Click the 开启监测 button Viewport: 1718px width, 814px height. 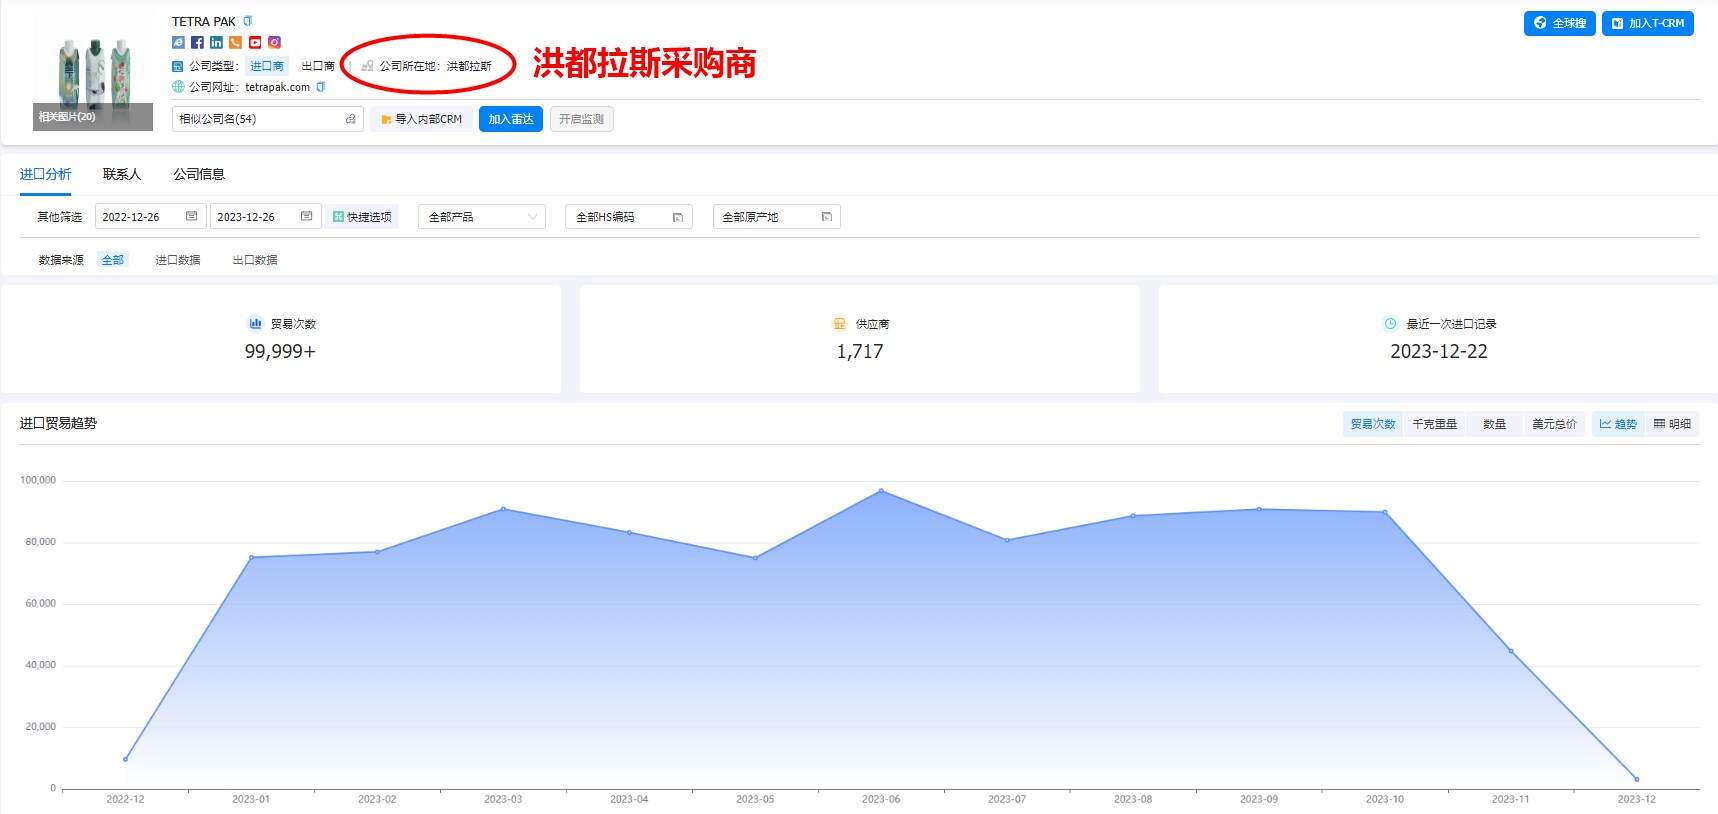(x=581, y=119)
